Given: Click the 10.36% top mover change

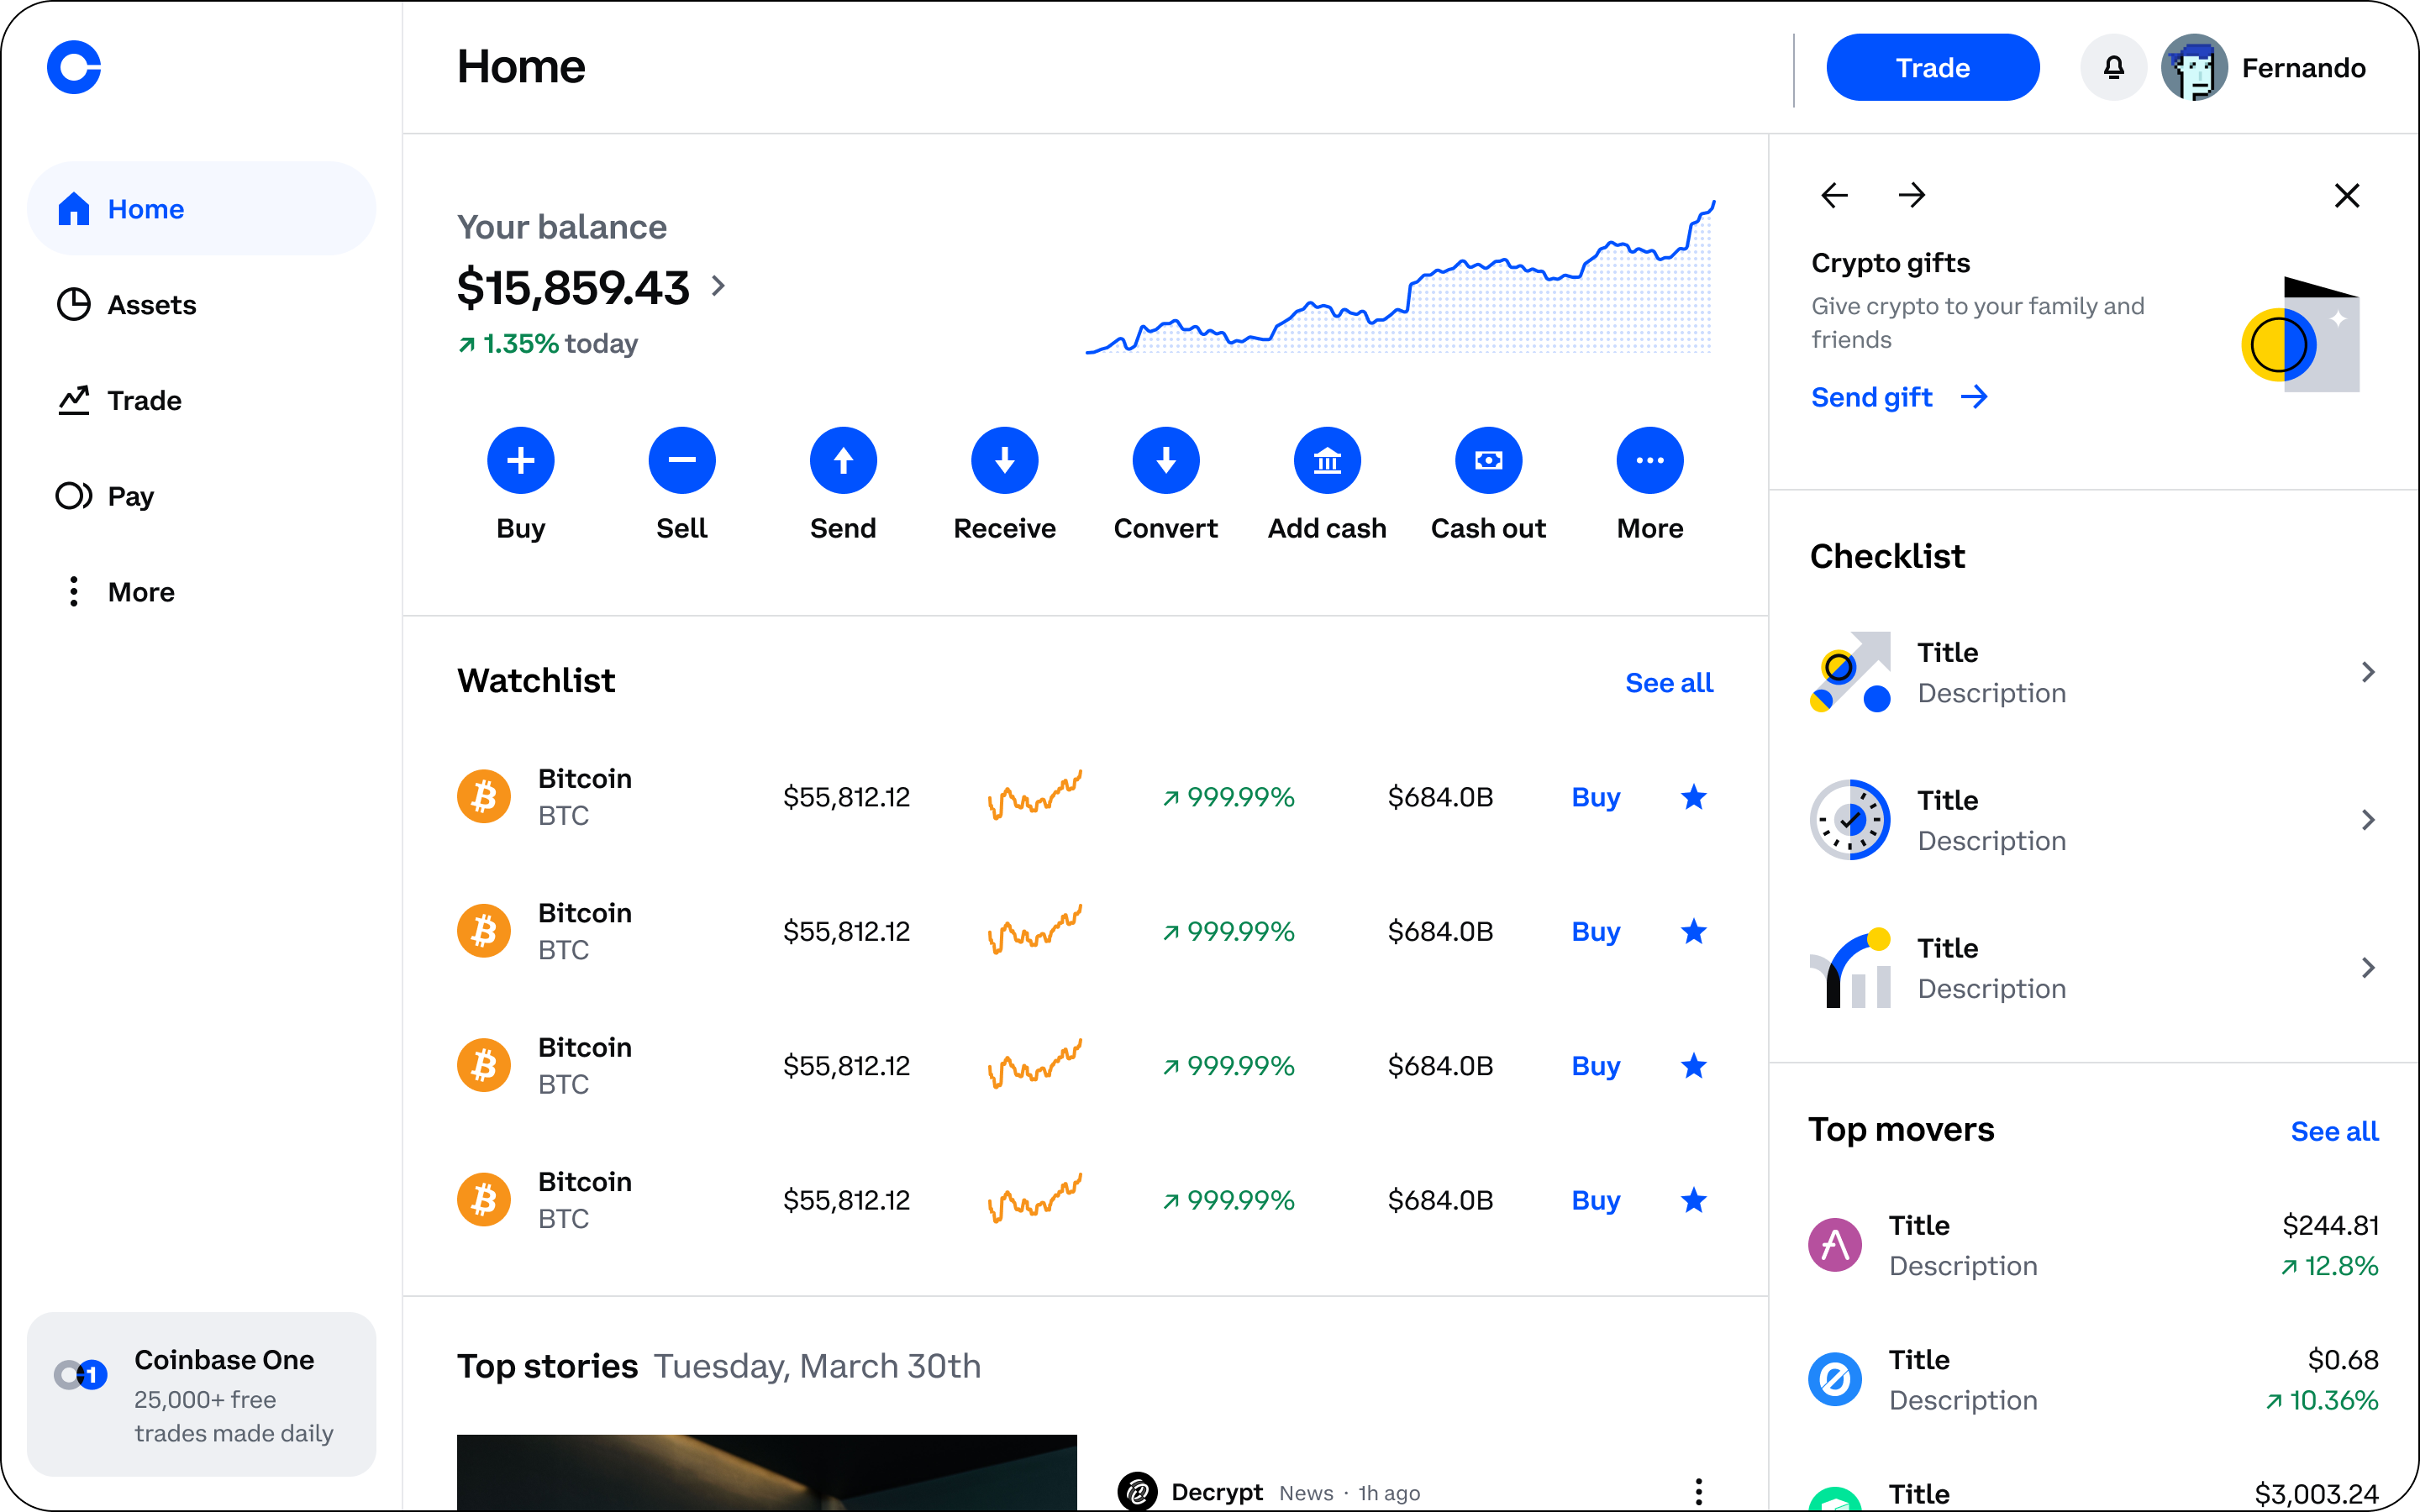Looking at the screenshot, I should tap(2322, 1400).
